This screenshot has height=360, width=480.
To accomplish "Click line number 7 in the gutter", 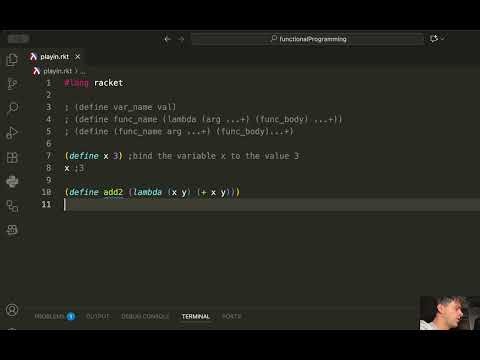I will click(48, 156).
